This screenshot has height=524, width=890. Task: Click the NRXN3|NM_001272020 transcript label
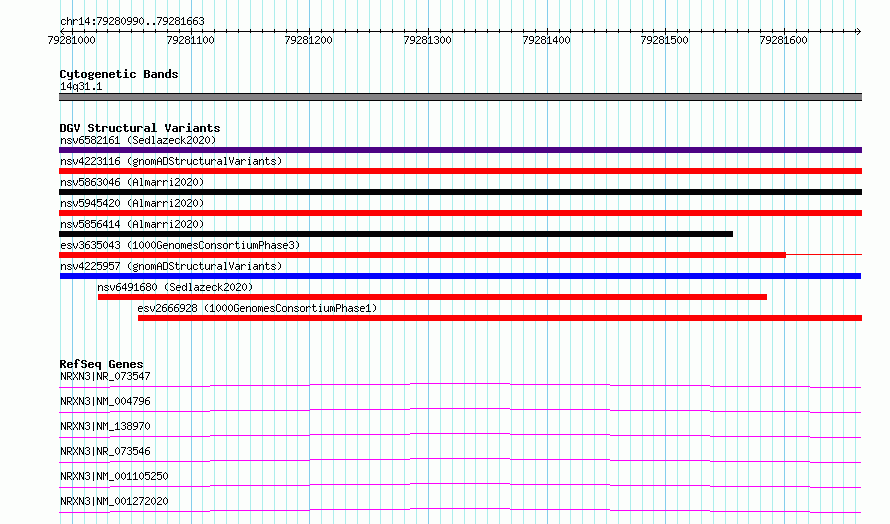tap(114, 501)
